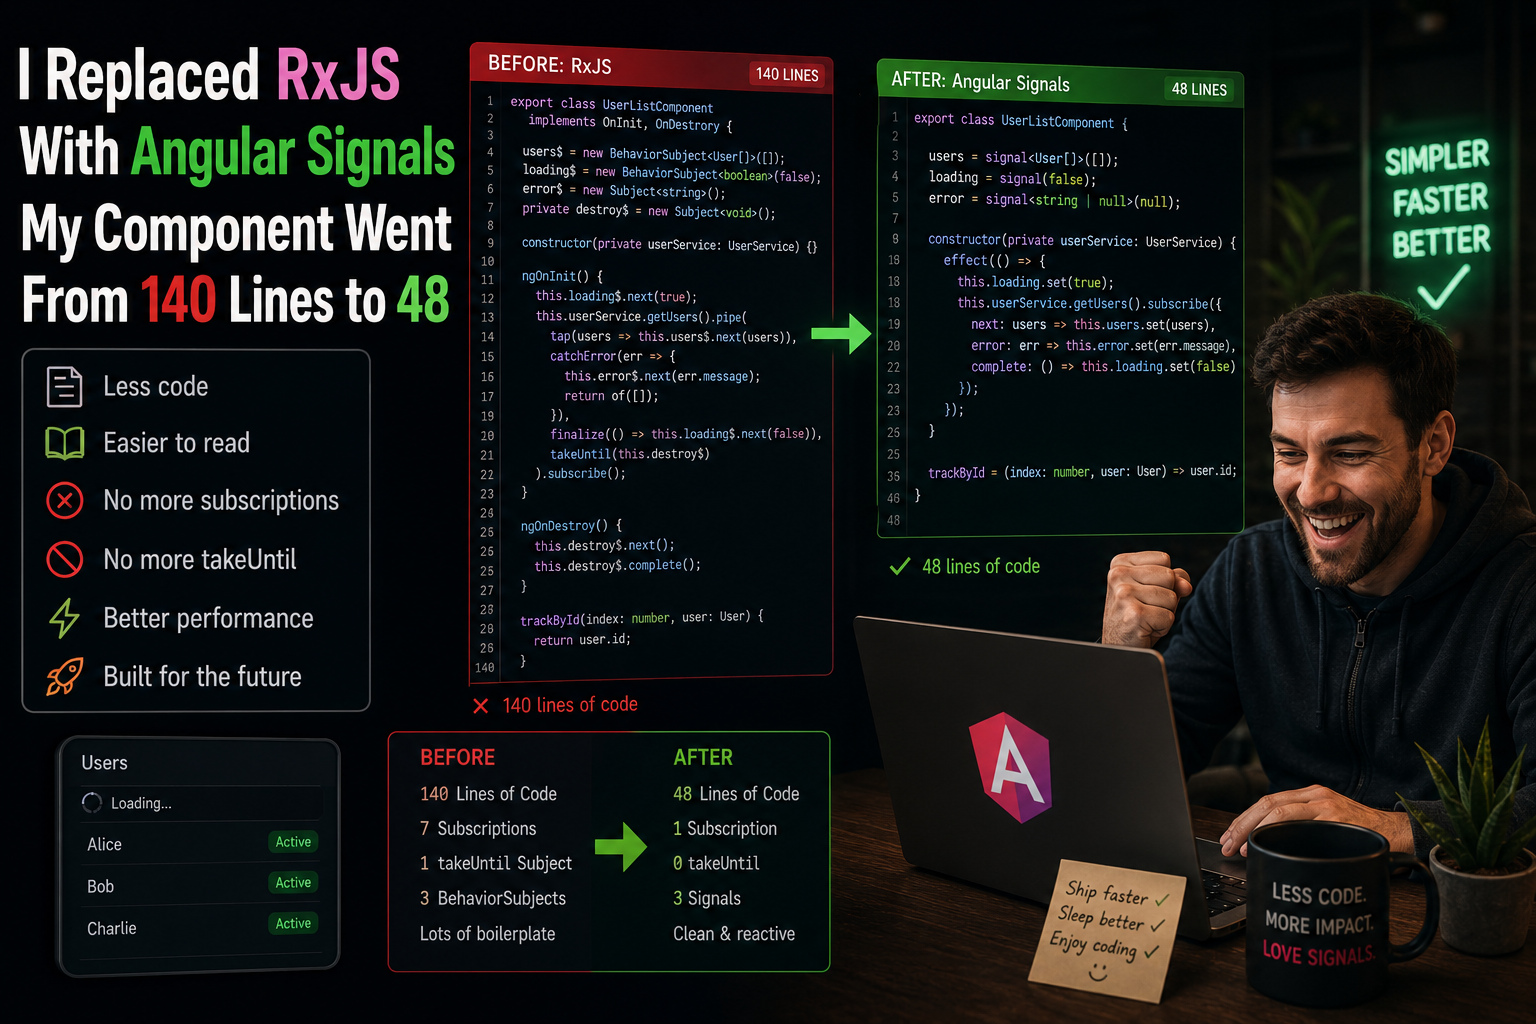Click the takeUntil(this.destroy$) code line
Image resolution: width=1536 pixels, height=1024 pixels.
(x=630, y=454)
